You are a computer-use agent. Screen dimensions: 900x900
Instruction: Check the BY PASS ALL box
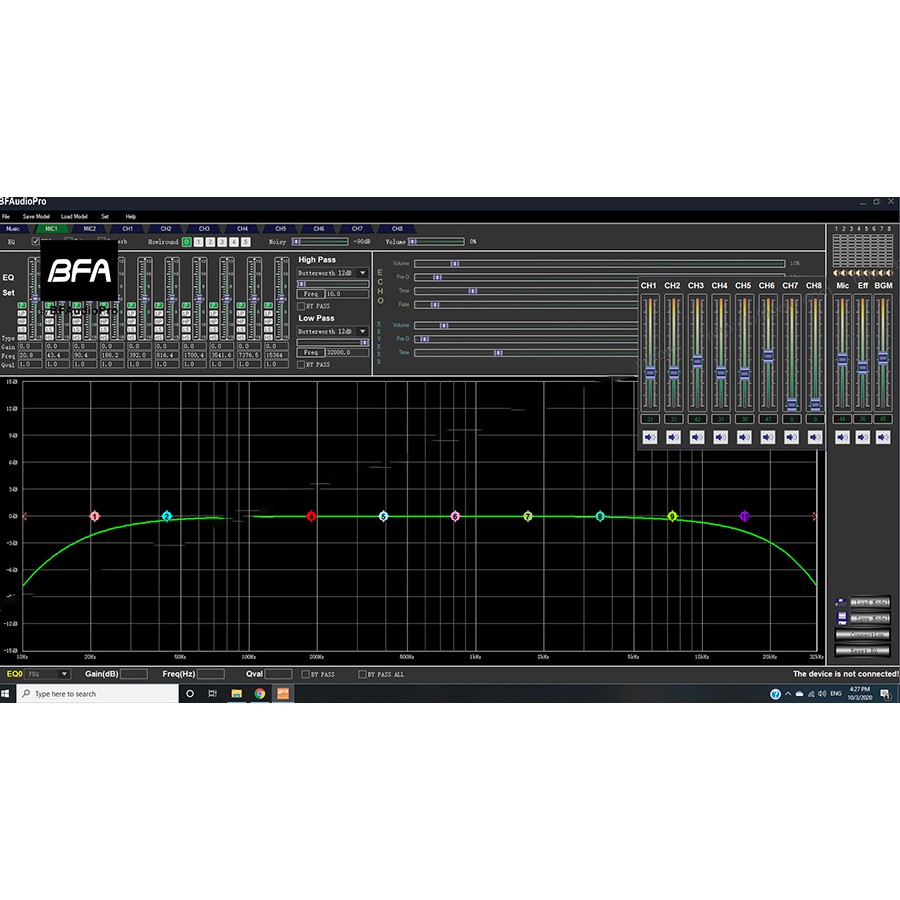pyautogui.click(x=362, y=675)
